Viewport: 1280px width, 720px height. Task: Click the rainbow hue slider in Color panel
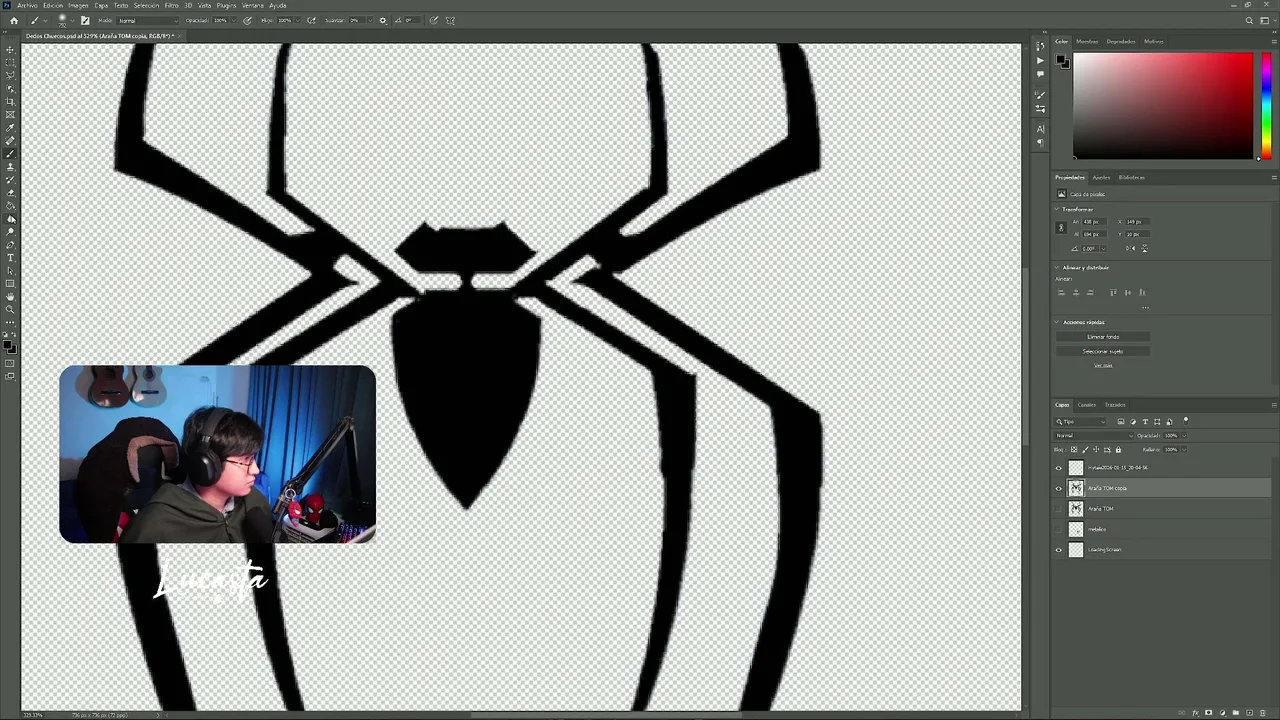tap(1265, 106)
